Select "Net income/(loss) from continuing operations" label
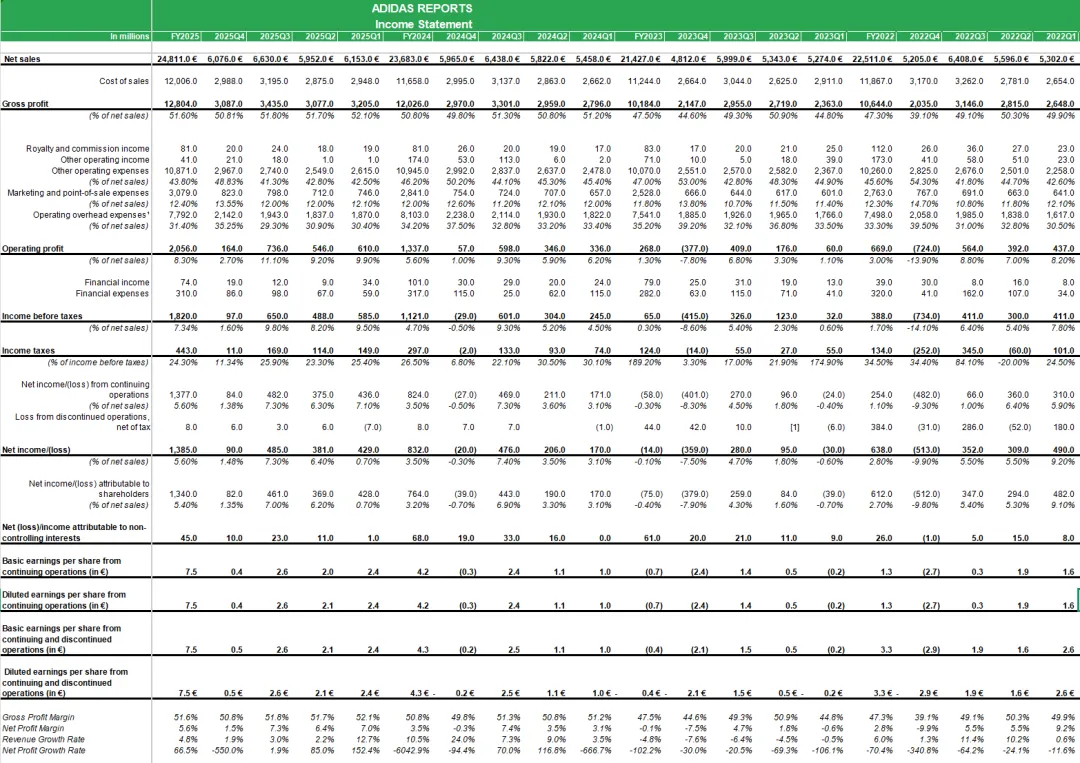The width and height of the screenshot is (1080, 763). (85, 390)
